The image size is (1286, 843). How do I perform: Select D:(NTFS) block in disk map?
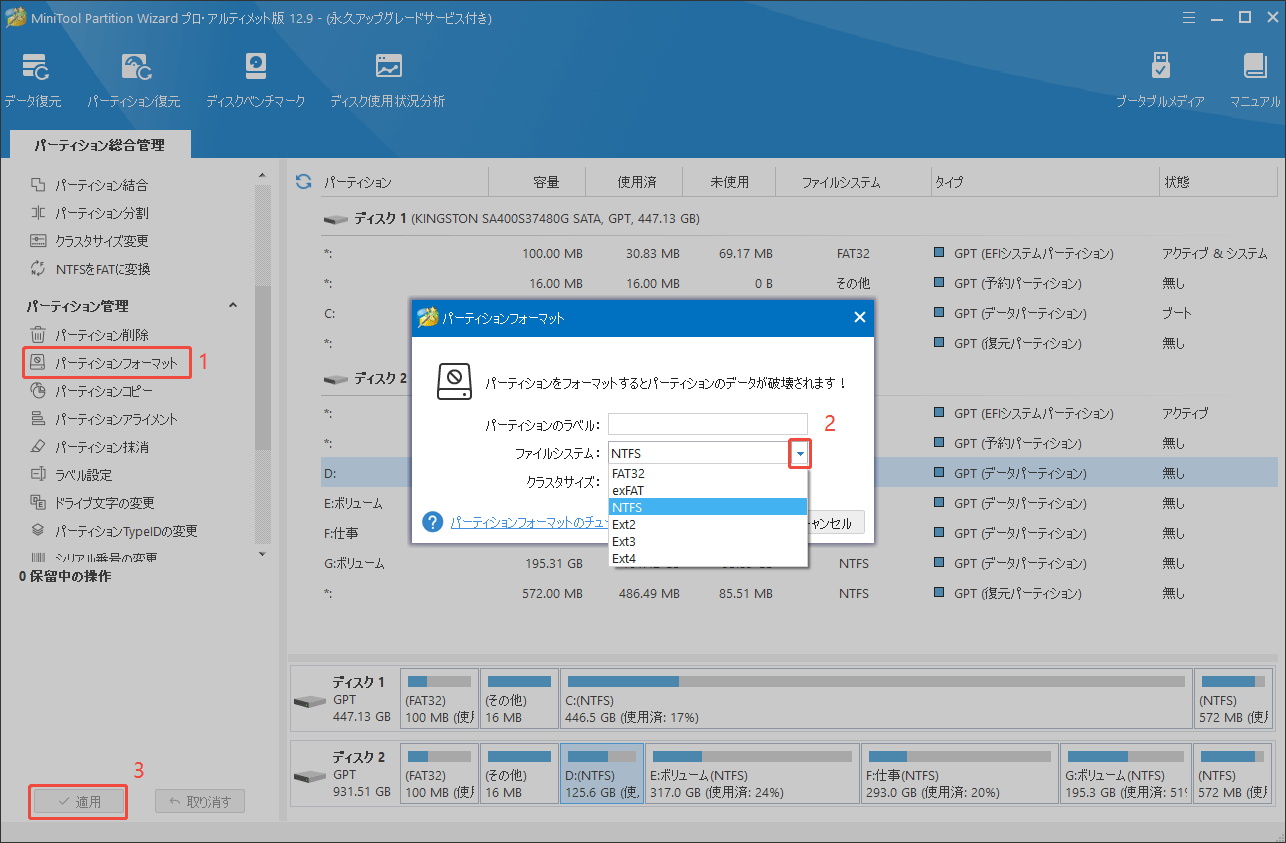(601, 772)
